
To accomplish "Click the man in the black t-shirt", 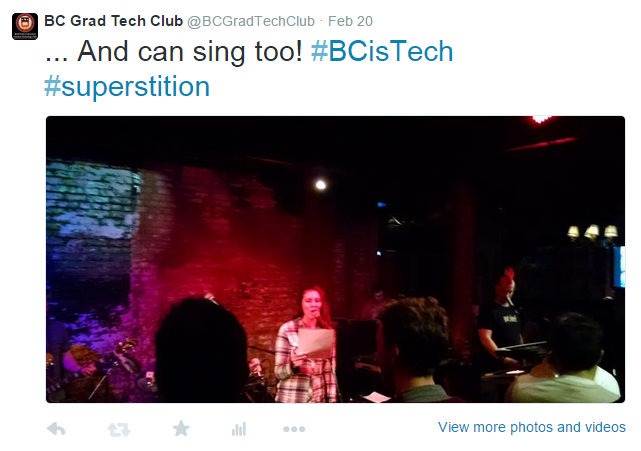I will pos(499,320).
